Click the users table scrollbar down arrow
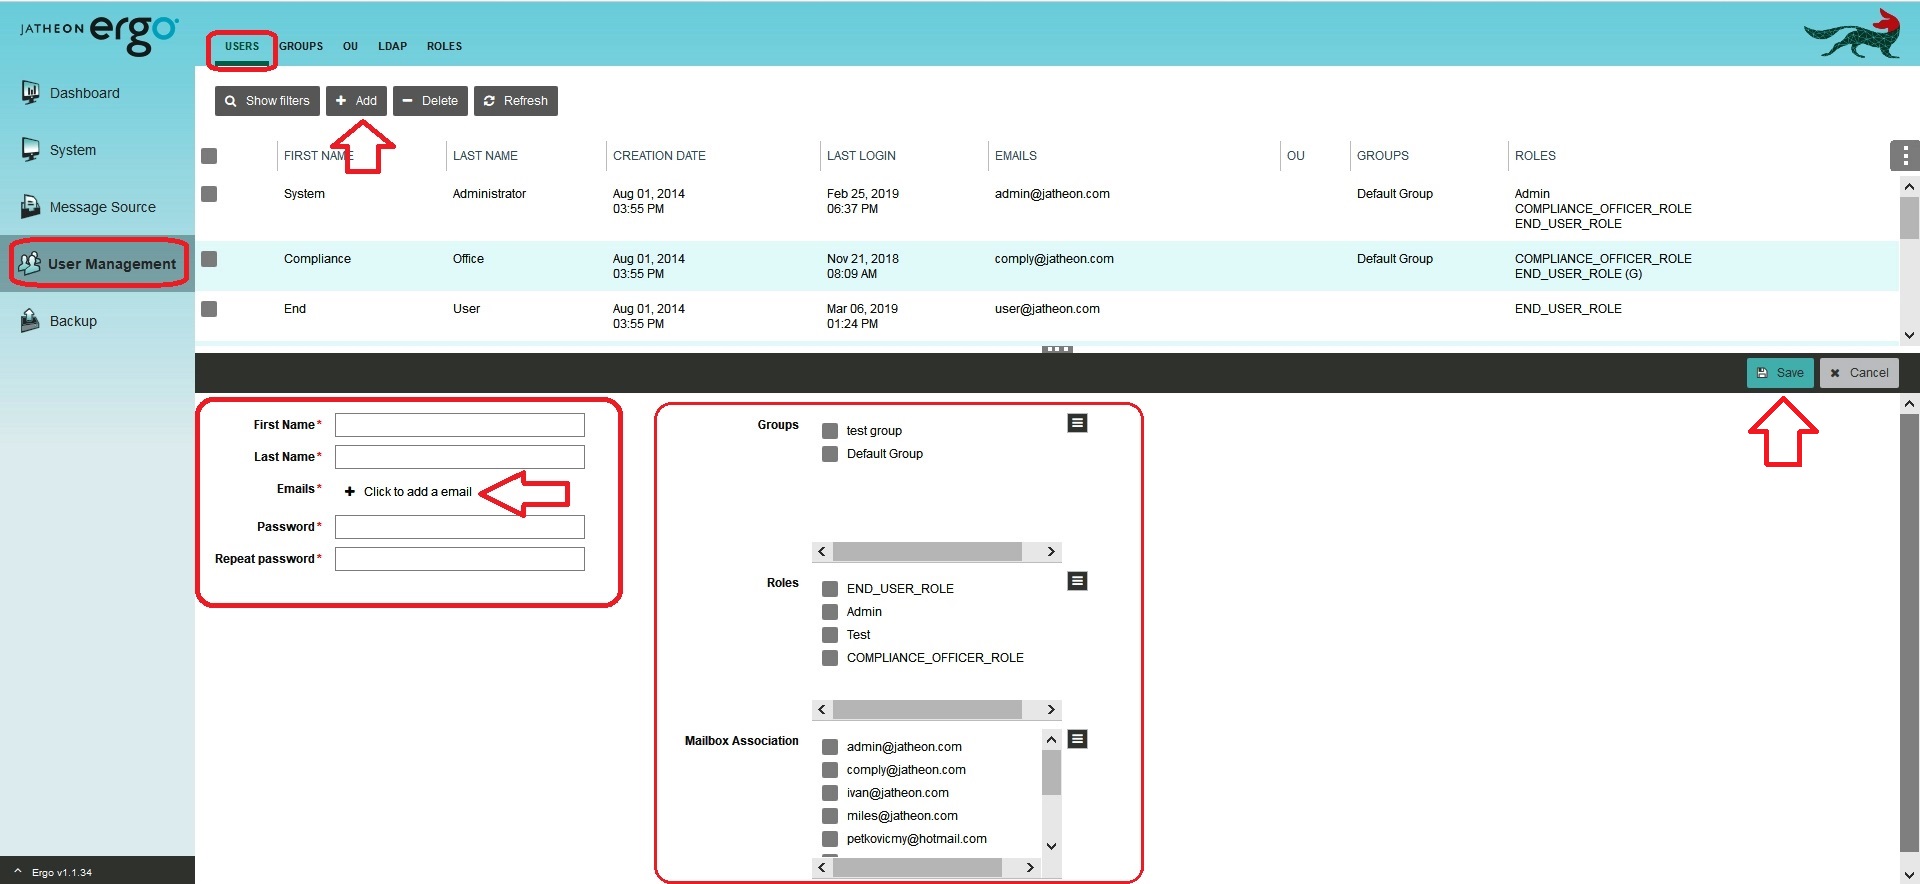Image resolution: width=1920 pixels, height=884 pixels. [x=1909, y=336]
